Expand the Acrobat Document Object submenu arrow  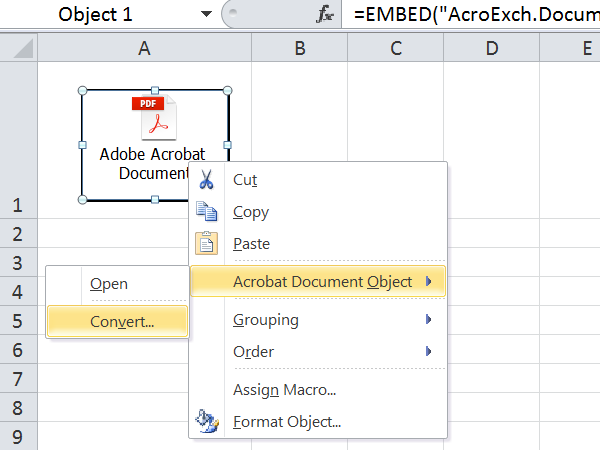click(429, 282)
